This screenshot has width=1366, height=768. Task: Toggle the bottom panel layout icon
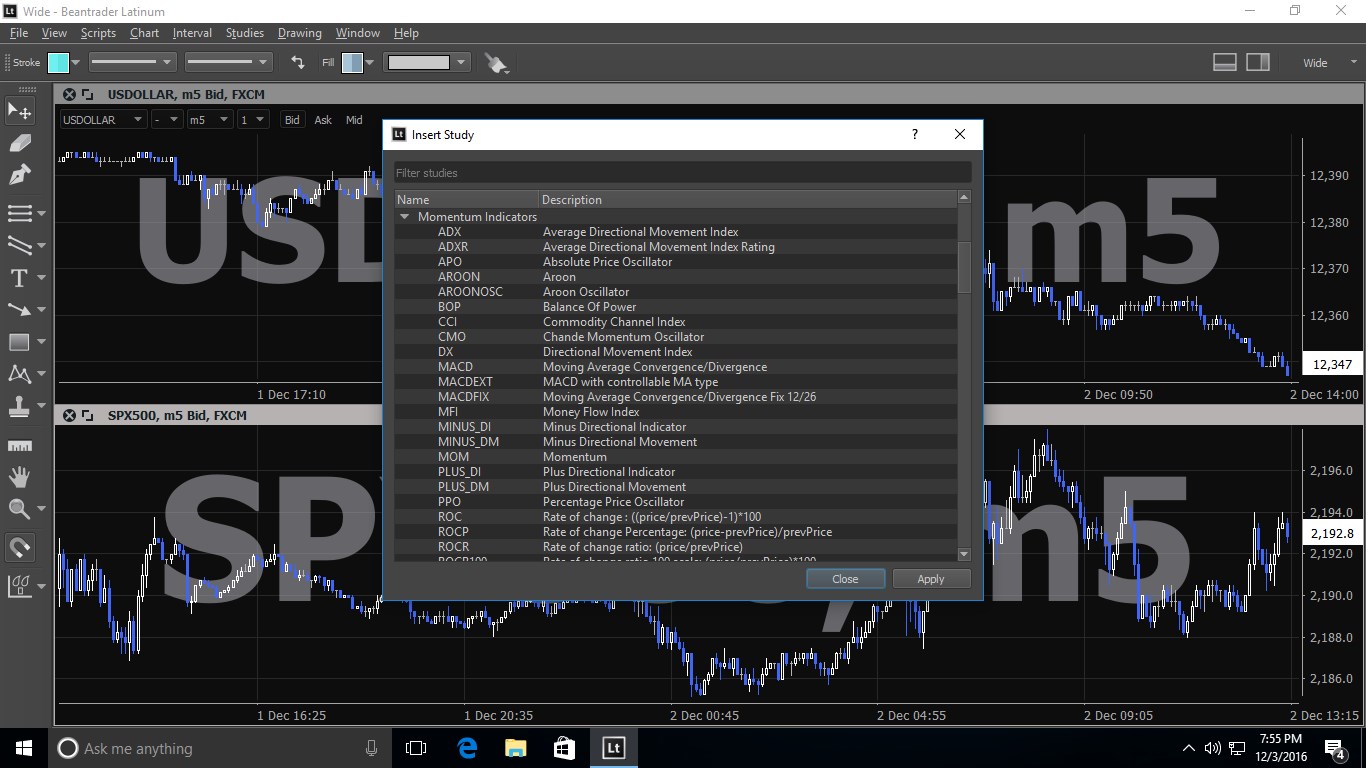tap(1225, 62)
